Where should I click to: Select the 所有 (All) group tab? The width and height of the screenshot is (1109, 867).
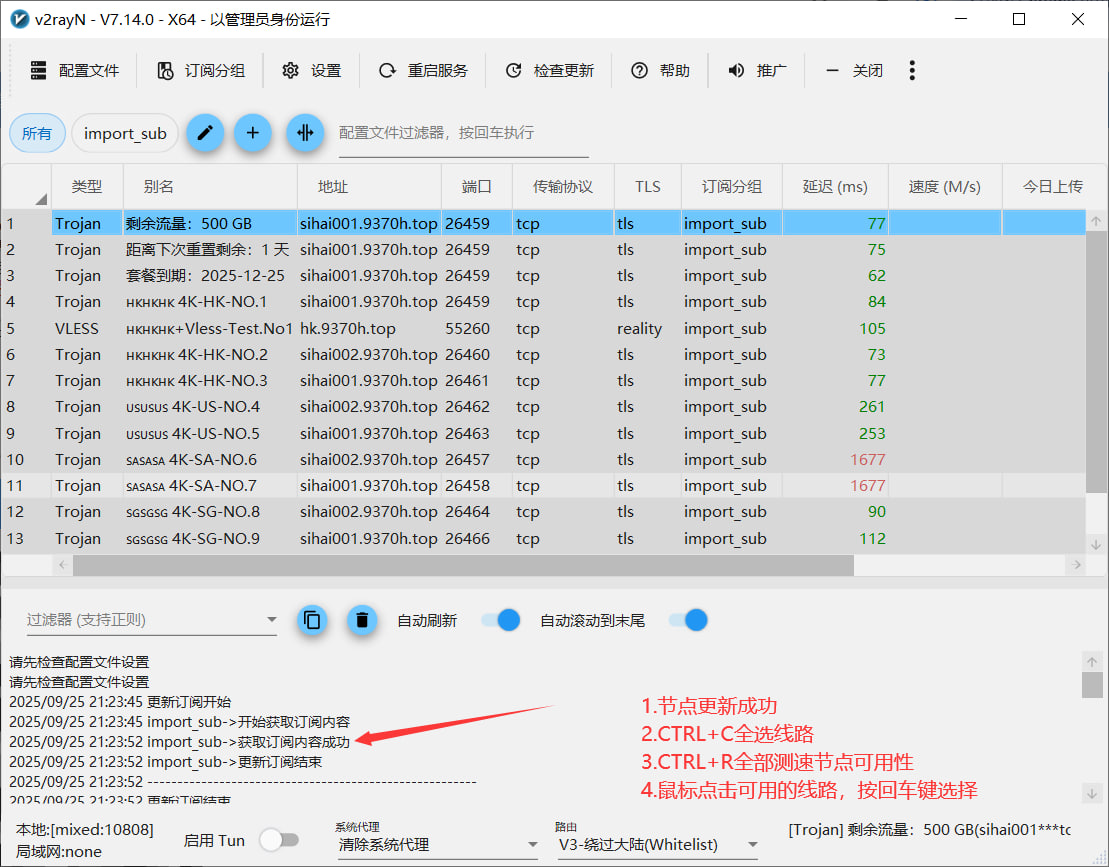(x=37, y=133)
